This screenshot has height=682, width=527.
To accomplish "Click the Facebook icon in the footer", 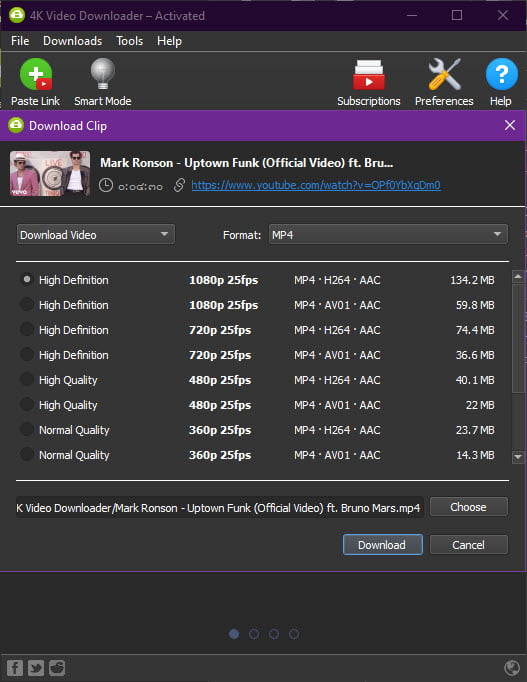I will coord(15,668).
